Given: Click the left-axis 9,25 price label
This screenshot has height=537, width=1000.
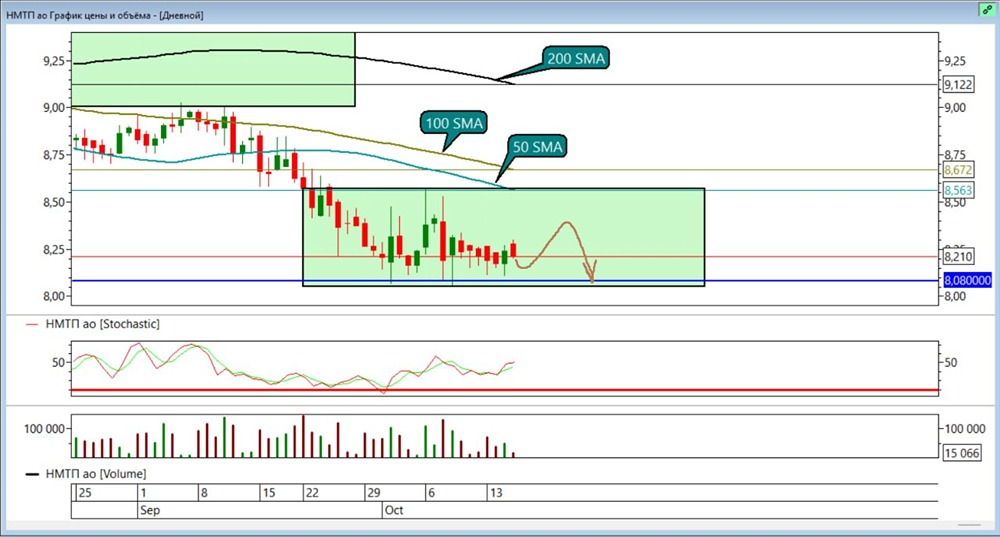Looking at the screenshot, I should point(54,61).
